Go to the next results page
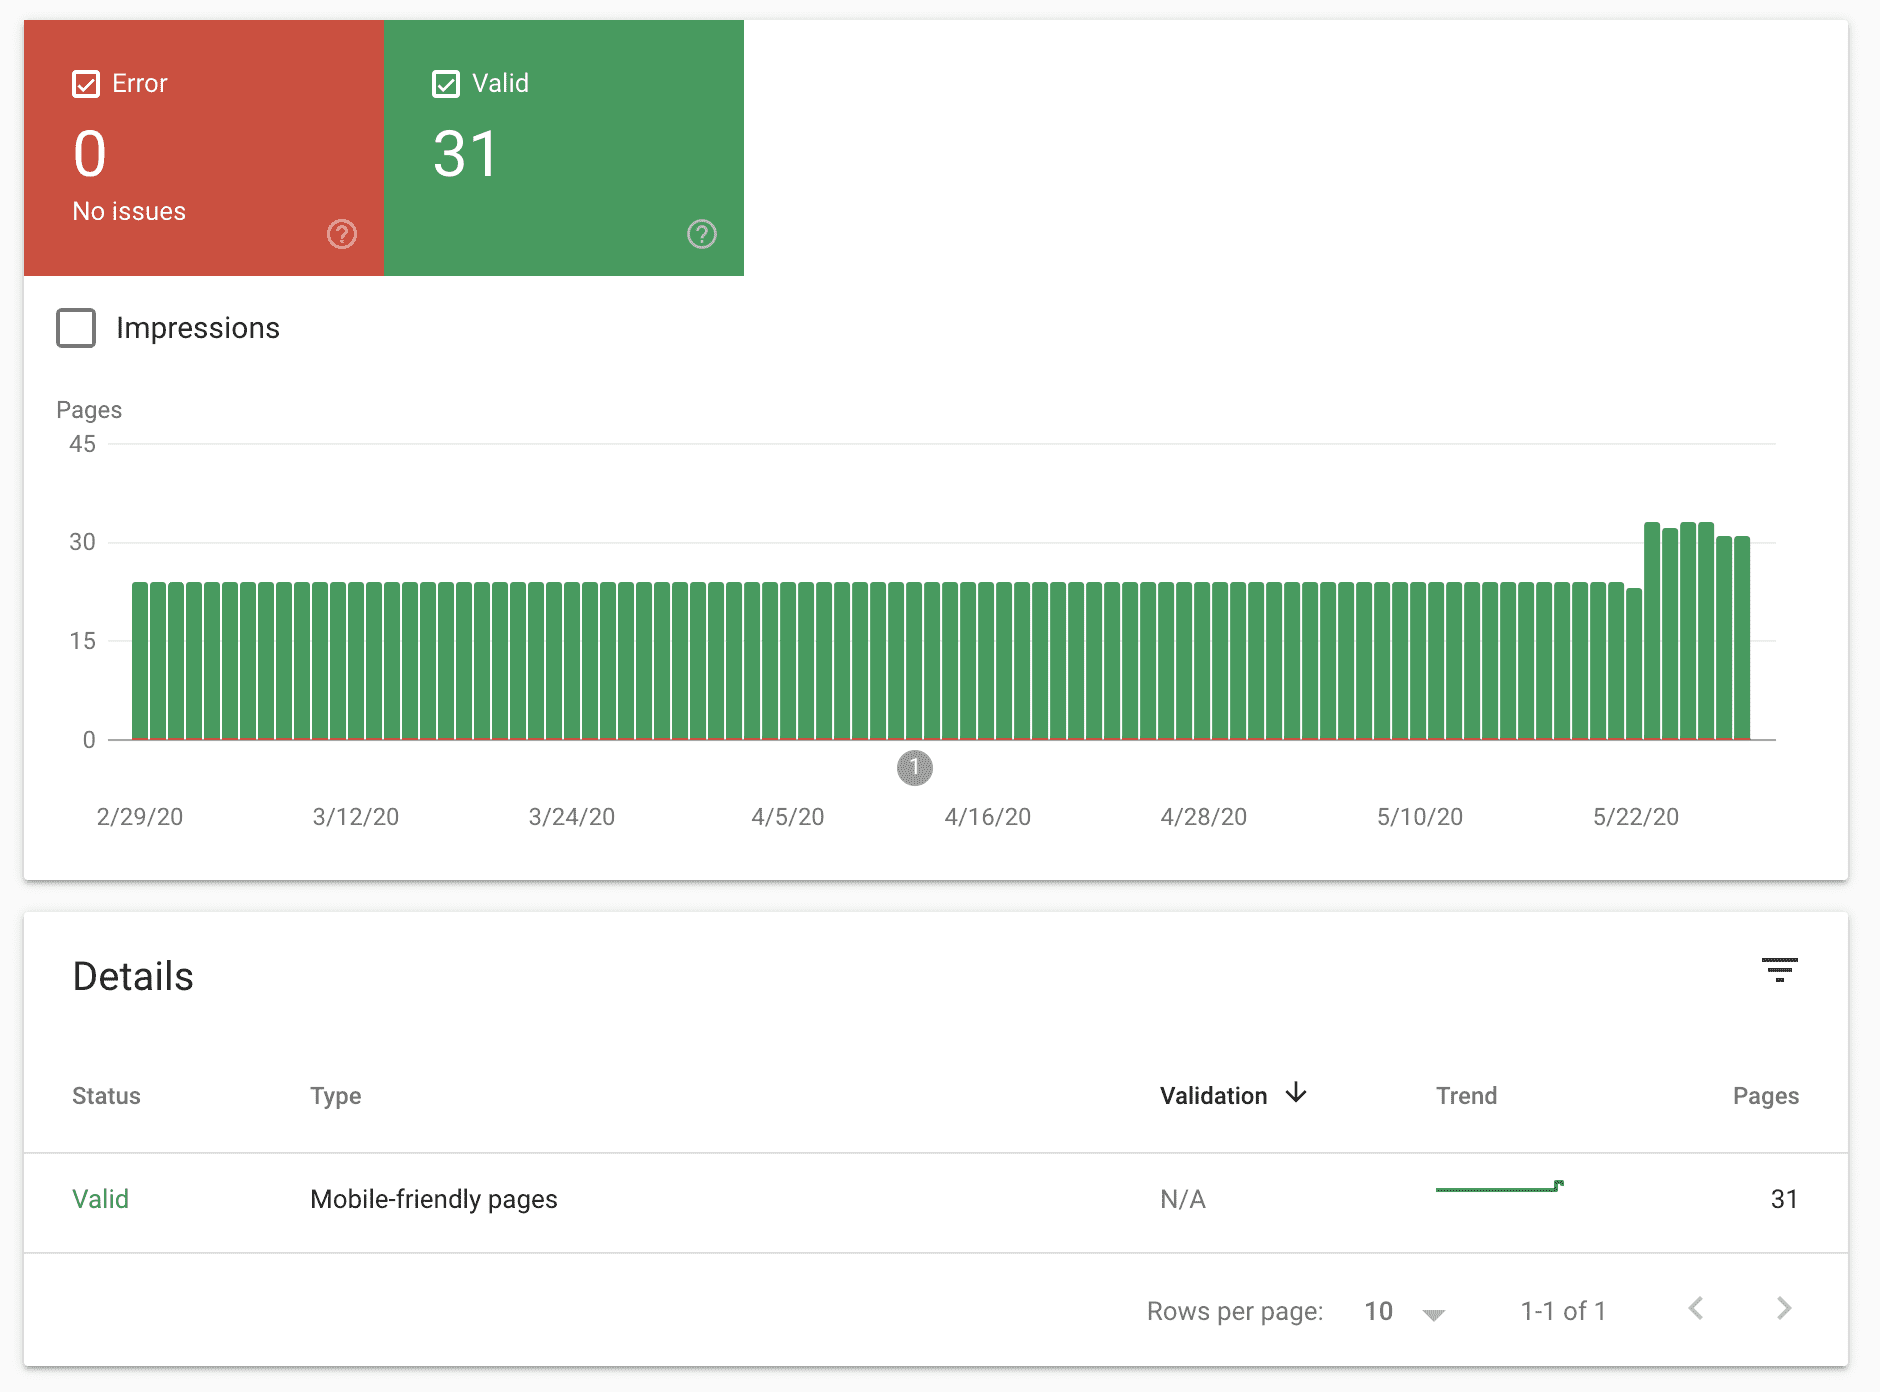This screenshot has width=1880, height=1392. (1784, 1308)
